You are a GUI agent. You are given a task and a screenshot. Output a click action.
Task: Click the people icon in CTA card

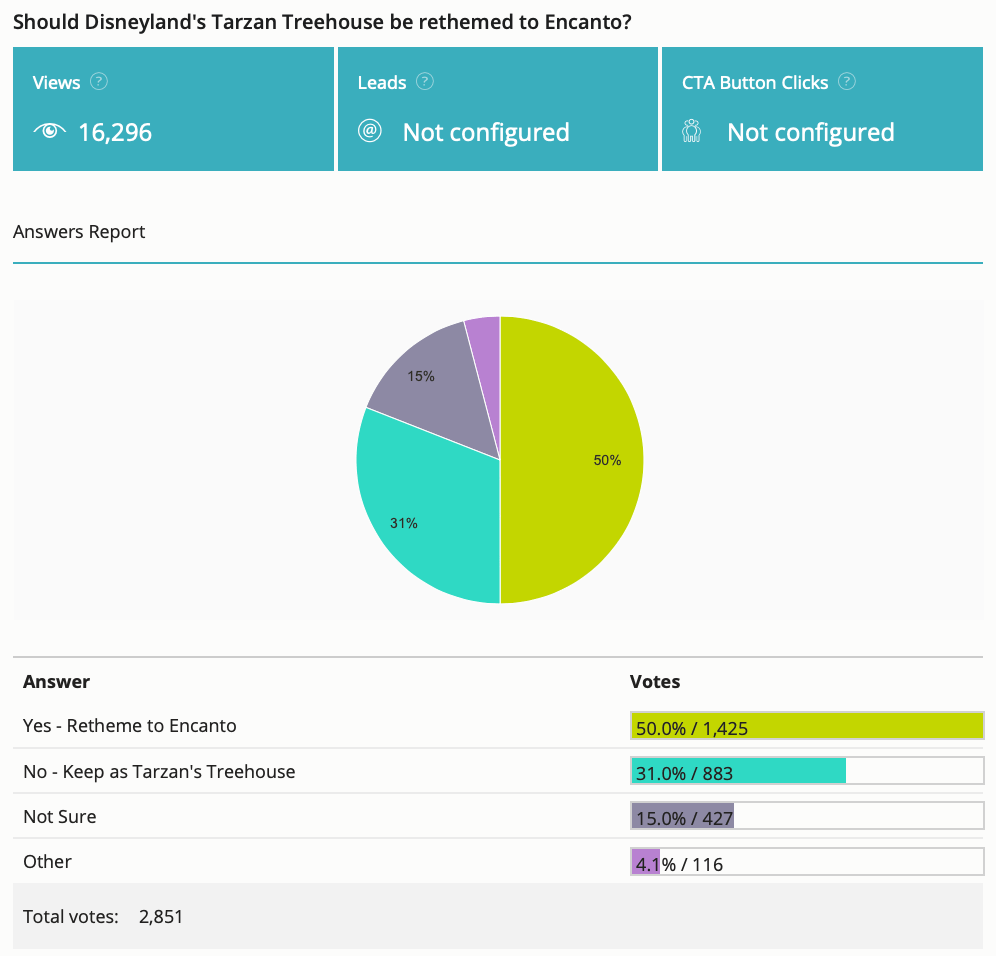pyautogui.click(x=691, y=131)
